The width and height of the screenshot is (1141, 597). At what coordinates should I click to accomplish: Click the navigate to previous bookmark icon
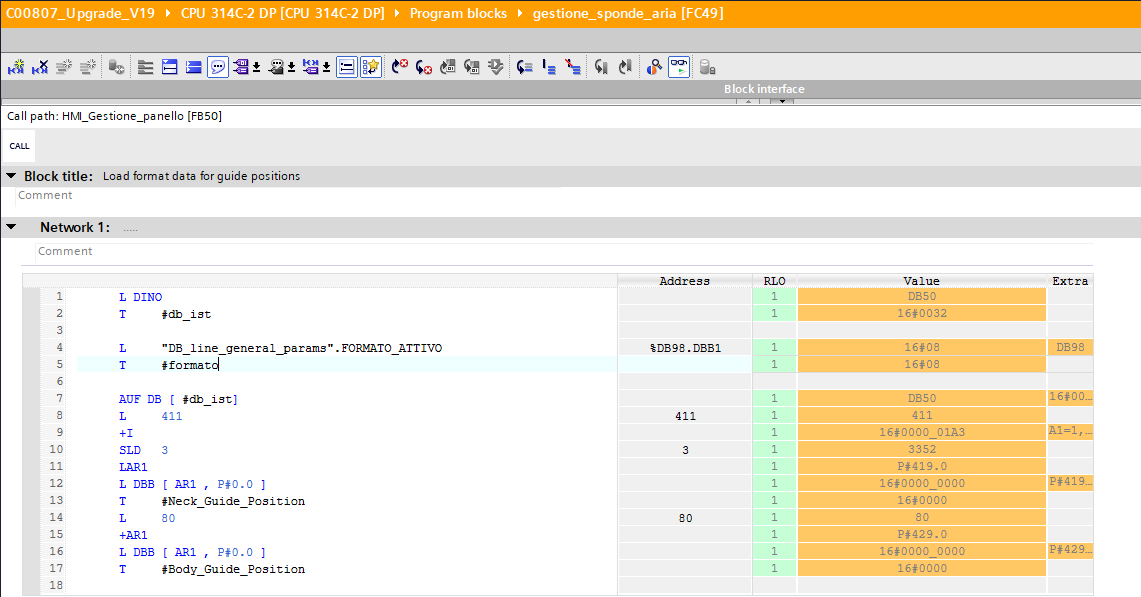click(x=601, y=67)
